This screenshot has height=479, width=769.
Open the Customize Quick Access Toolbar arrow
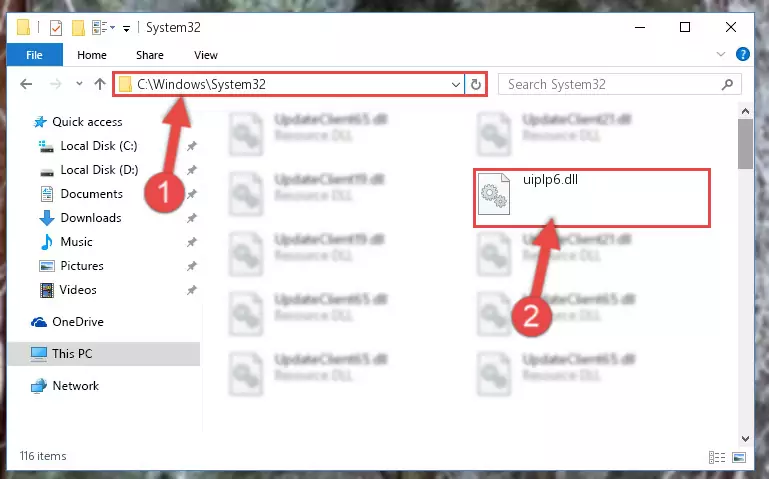(x=127, y=29)
